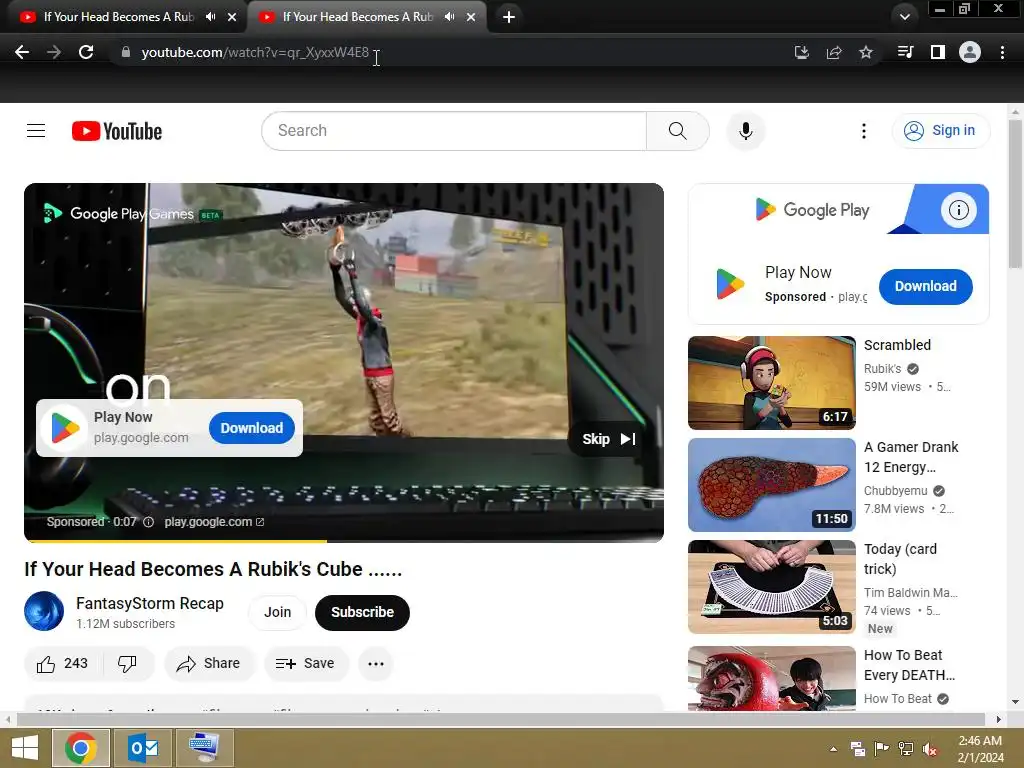1024x768 pixels.
Task: Open Scrambled video title link
Action: [x=897, y=345]
